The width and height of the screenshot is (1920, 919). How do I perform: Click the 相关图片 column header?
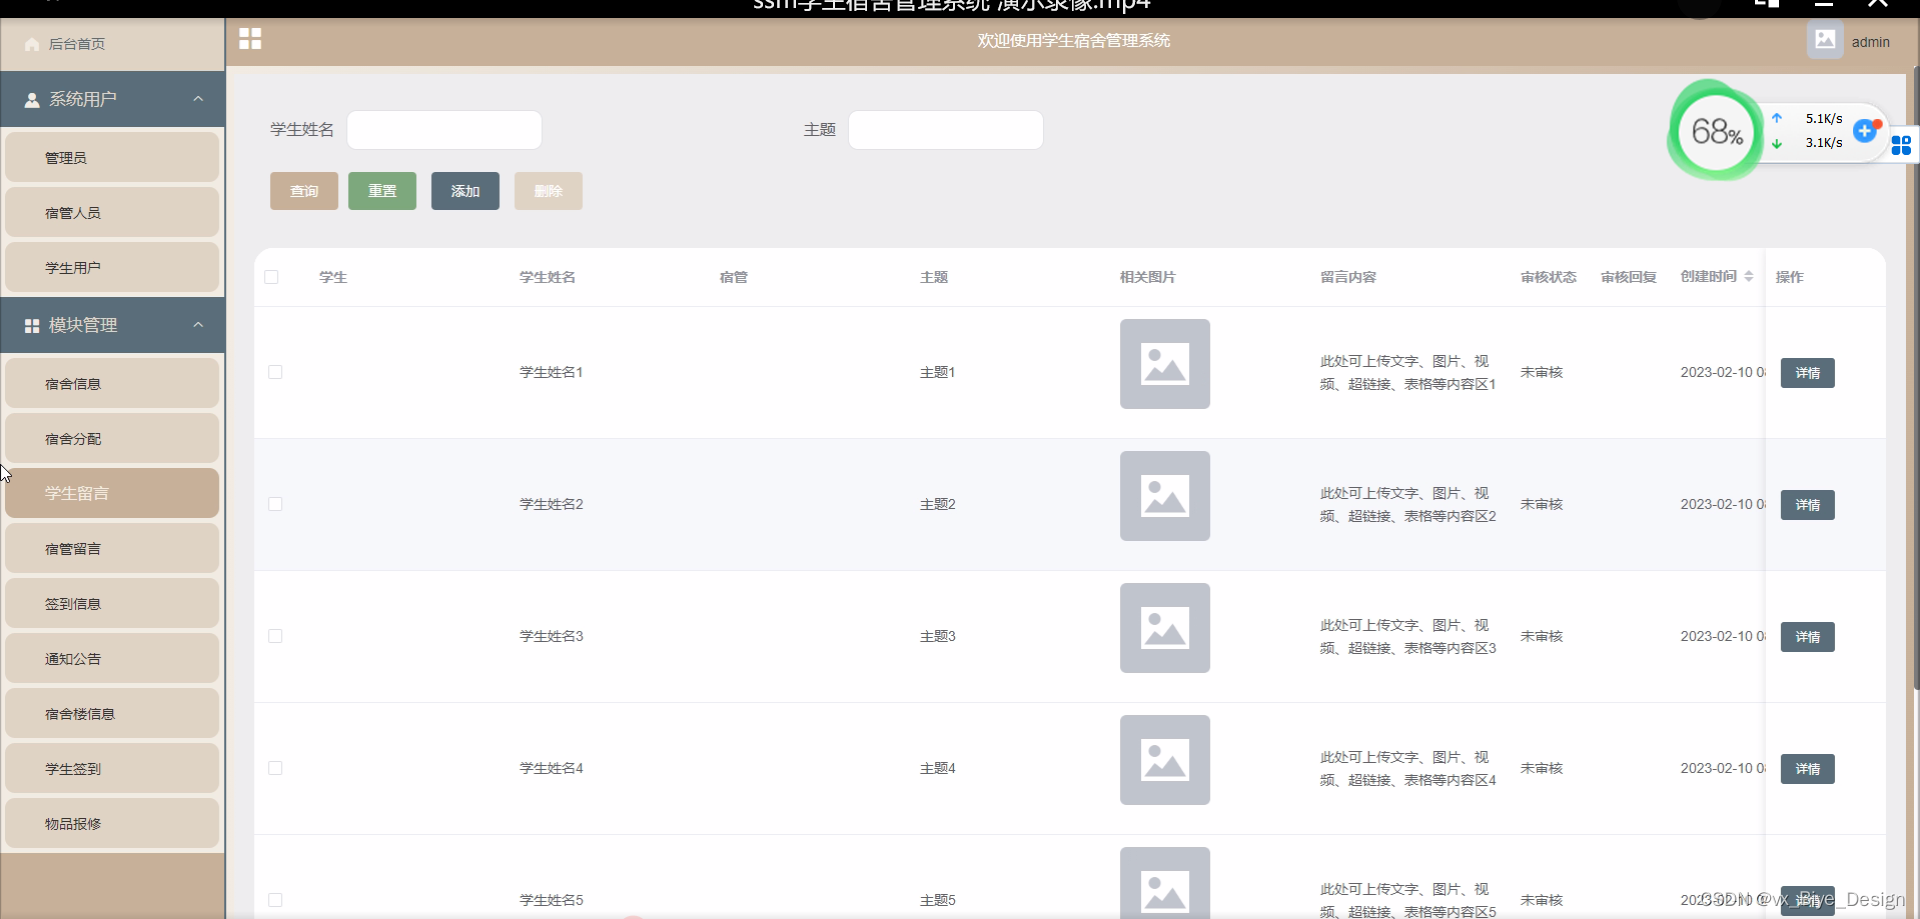pyautogui.click(x=1148, y=277)
